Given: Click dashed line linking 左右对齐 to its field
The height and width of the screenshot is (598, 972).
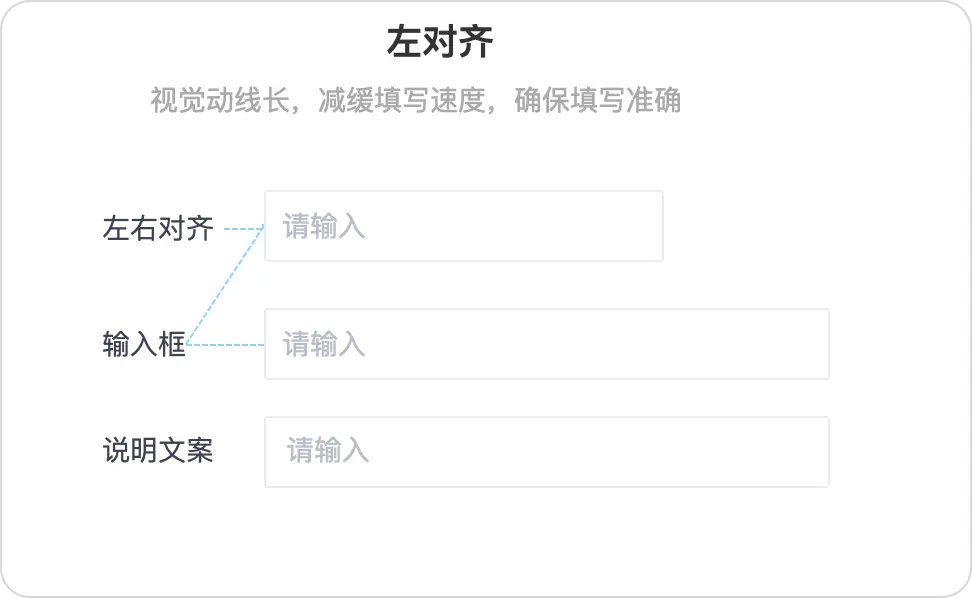Looking at the screenshot, I should click(x=244, y=229).
